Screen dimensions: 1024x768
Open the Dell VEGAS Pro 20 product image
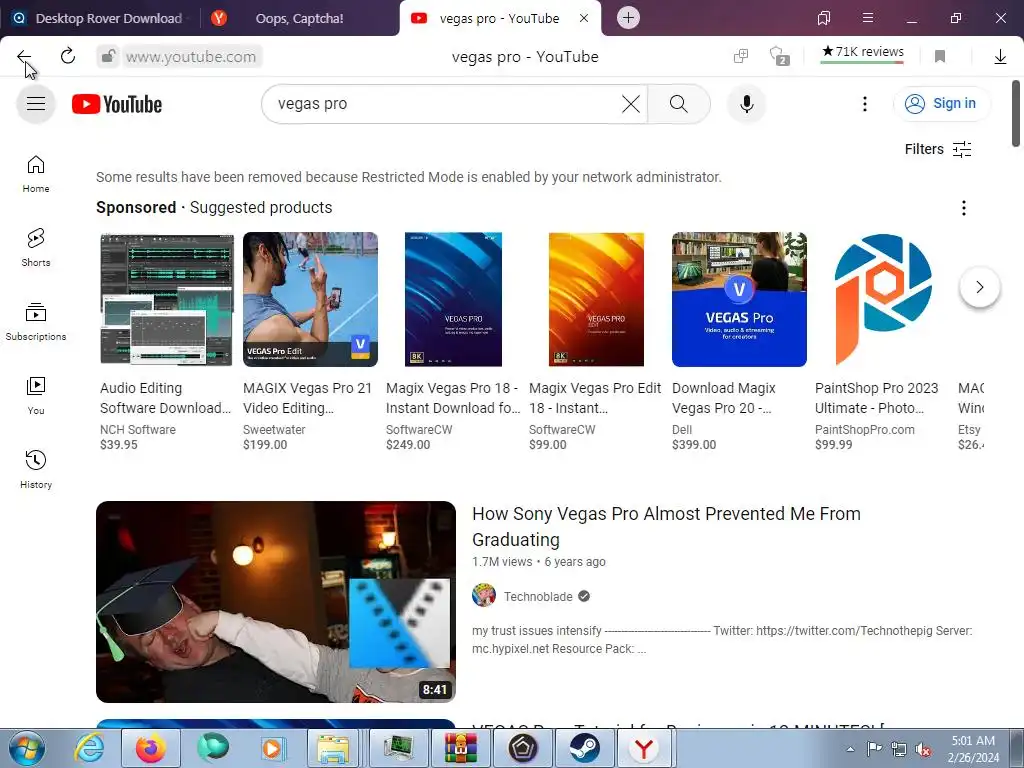pyautogui.click(x=739, y=299)
